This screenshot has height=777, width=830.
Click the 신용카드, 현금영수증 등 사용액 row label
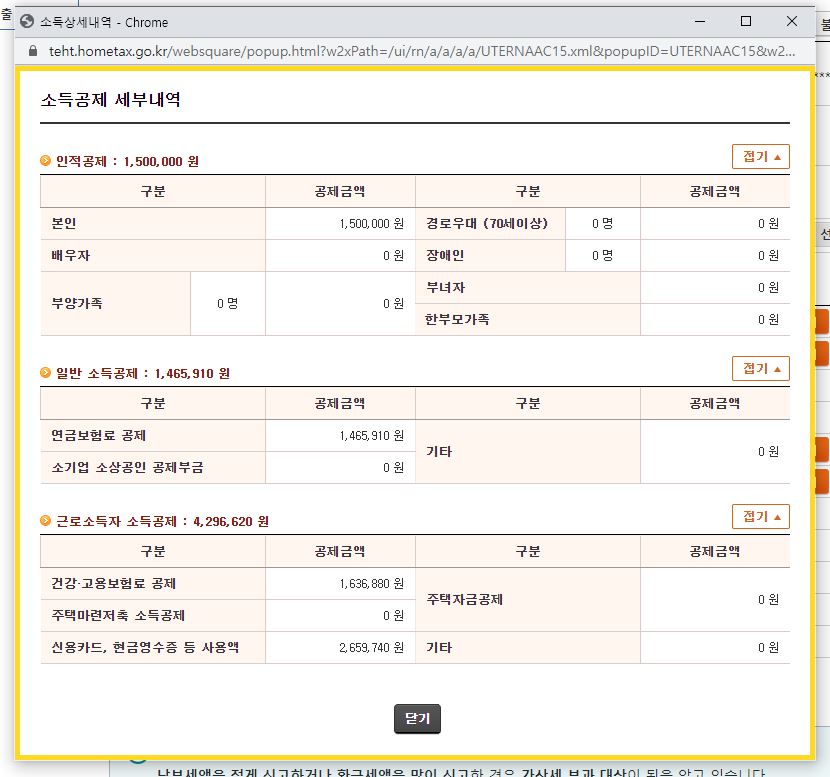coord(145,648)
